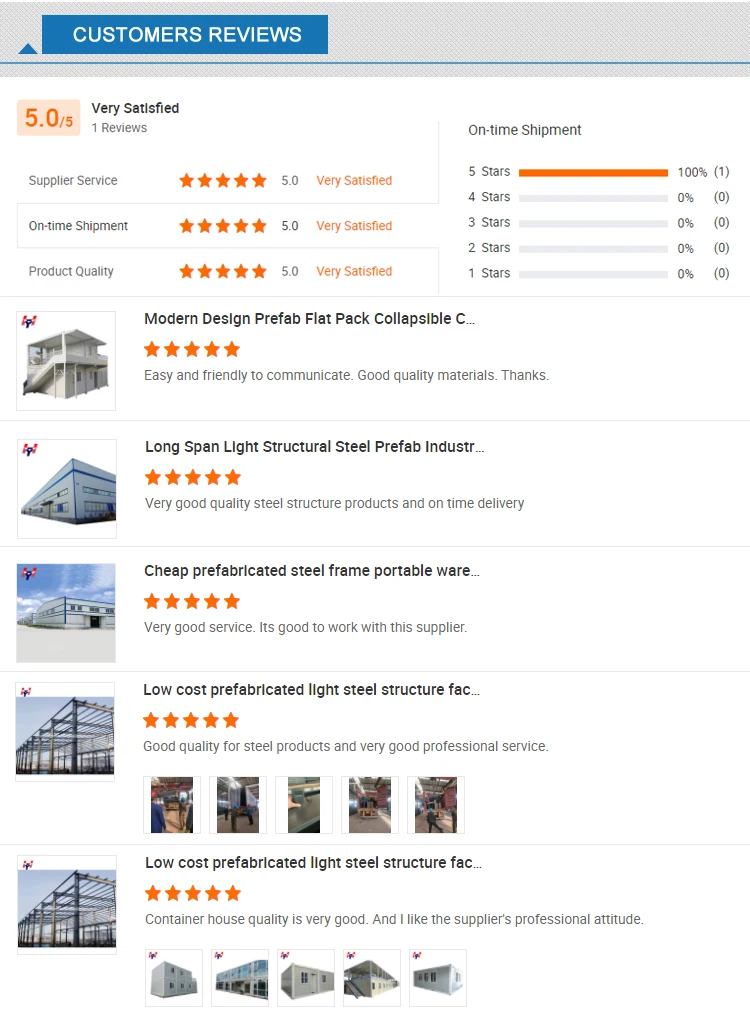View first container house review photo

click(x=174, y=978)
